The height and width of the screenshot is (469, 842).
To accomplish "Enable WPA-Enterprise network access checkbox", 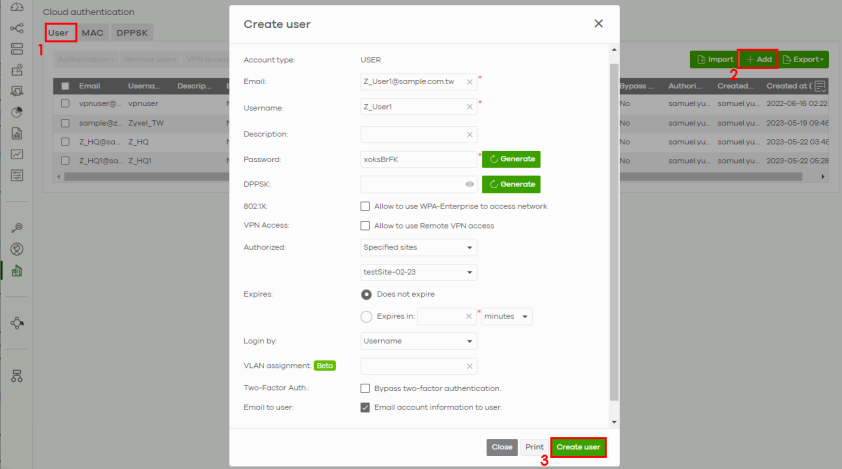I will pyautogui.click(x=366, y=206).
